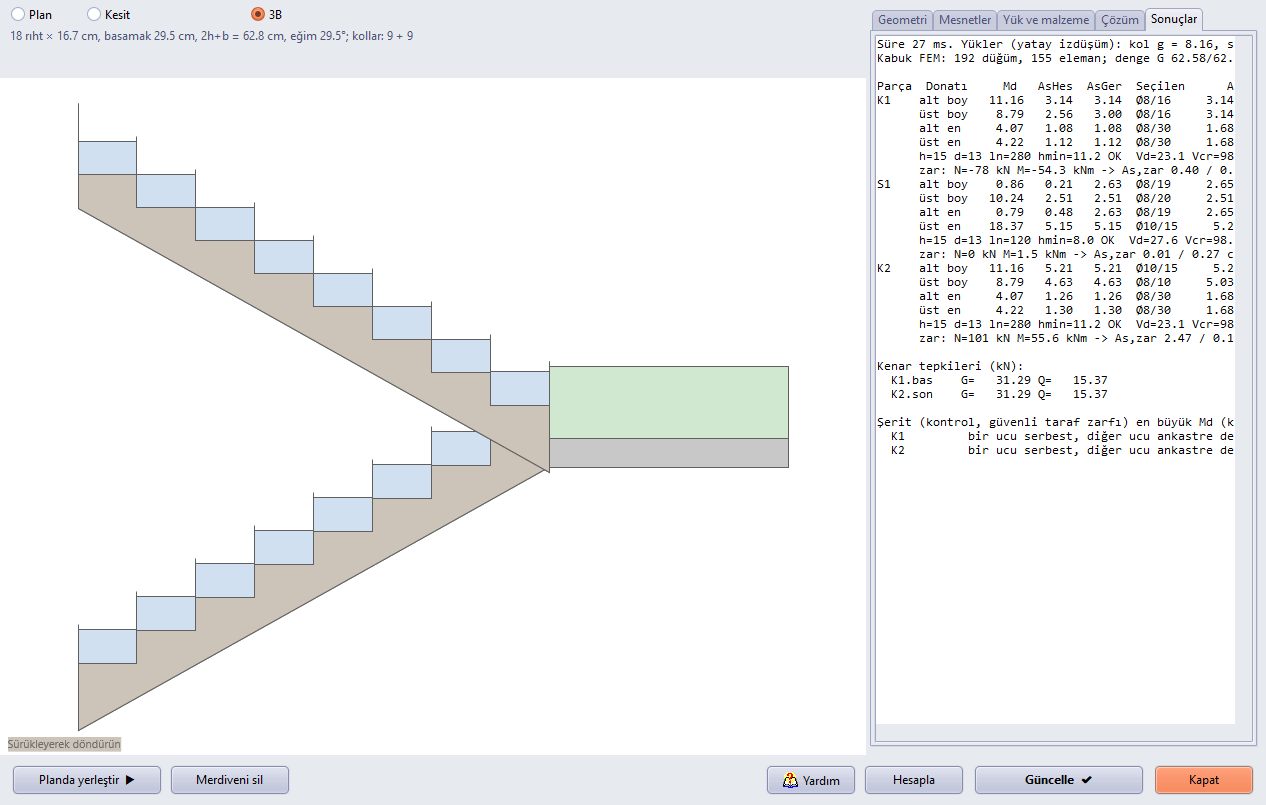Click the Planda yerleştir button
The height and width of the screenshot is (805, 1266).
point(87,780)
